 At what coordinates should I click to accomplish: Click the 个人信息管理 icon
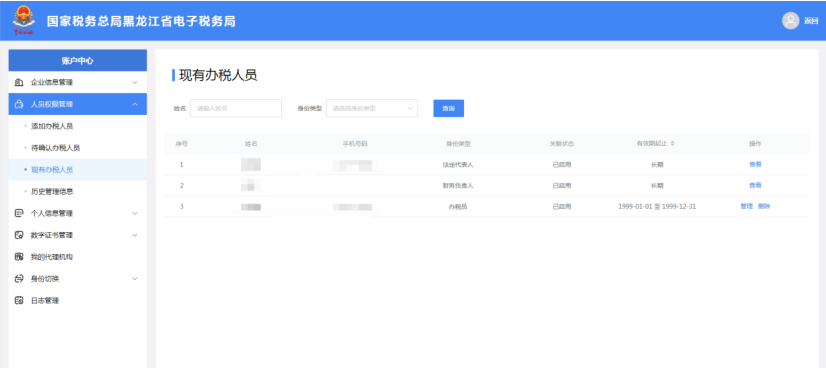pyautogui.click(x=19, y=213)
